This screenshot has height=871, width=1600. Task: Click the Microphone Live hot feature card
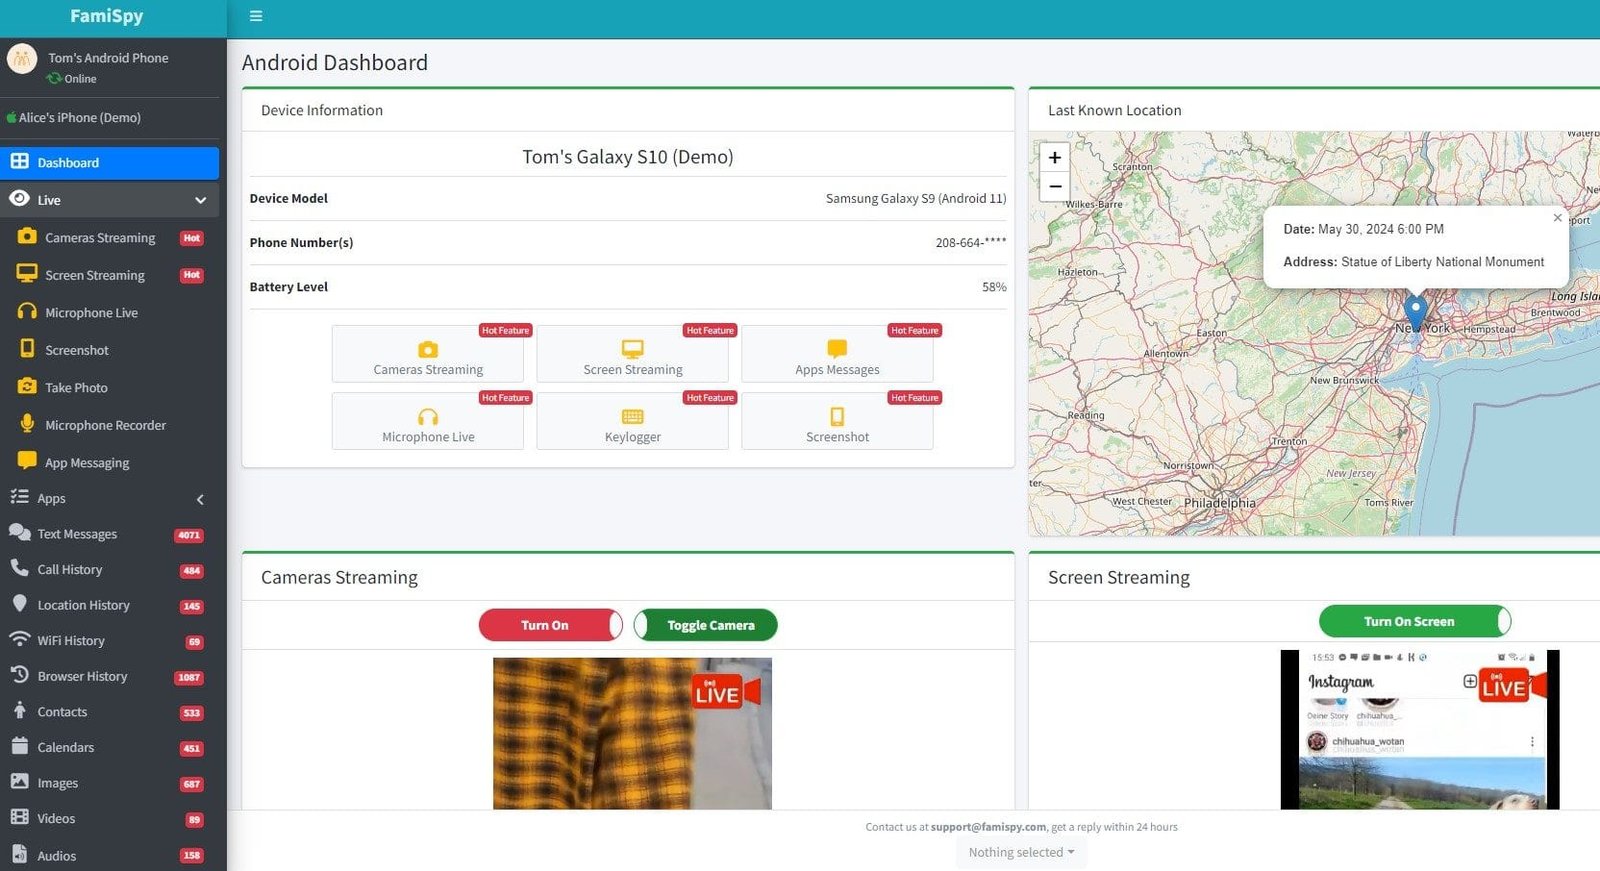428,421
